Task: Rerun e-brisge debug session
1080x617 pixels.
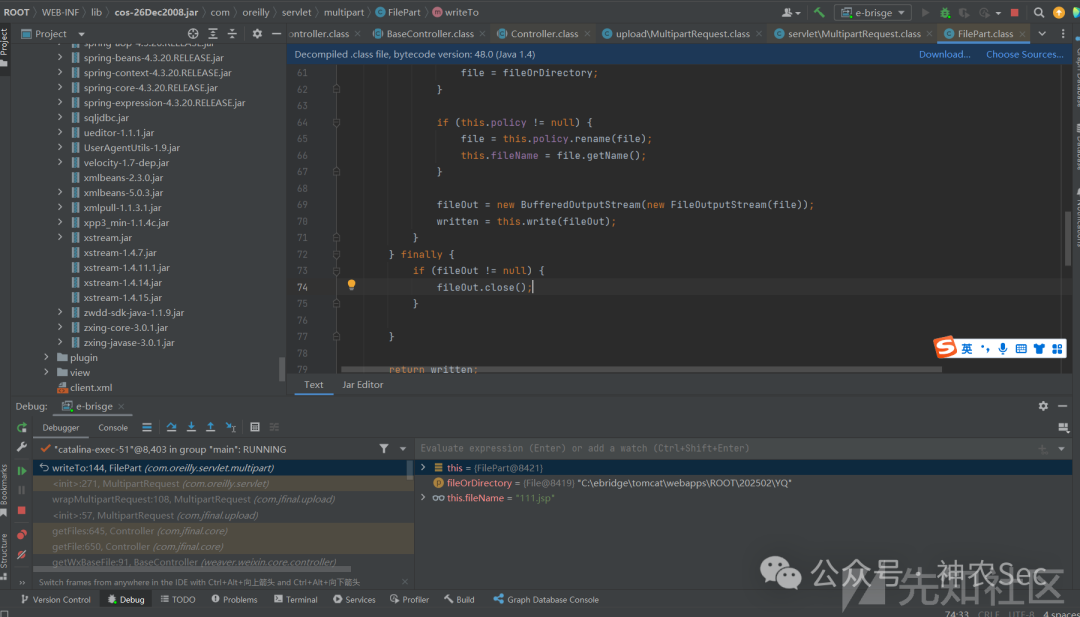Action: click(22, 428)
